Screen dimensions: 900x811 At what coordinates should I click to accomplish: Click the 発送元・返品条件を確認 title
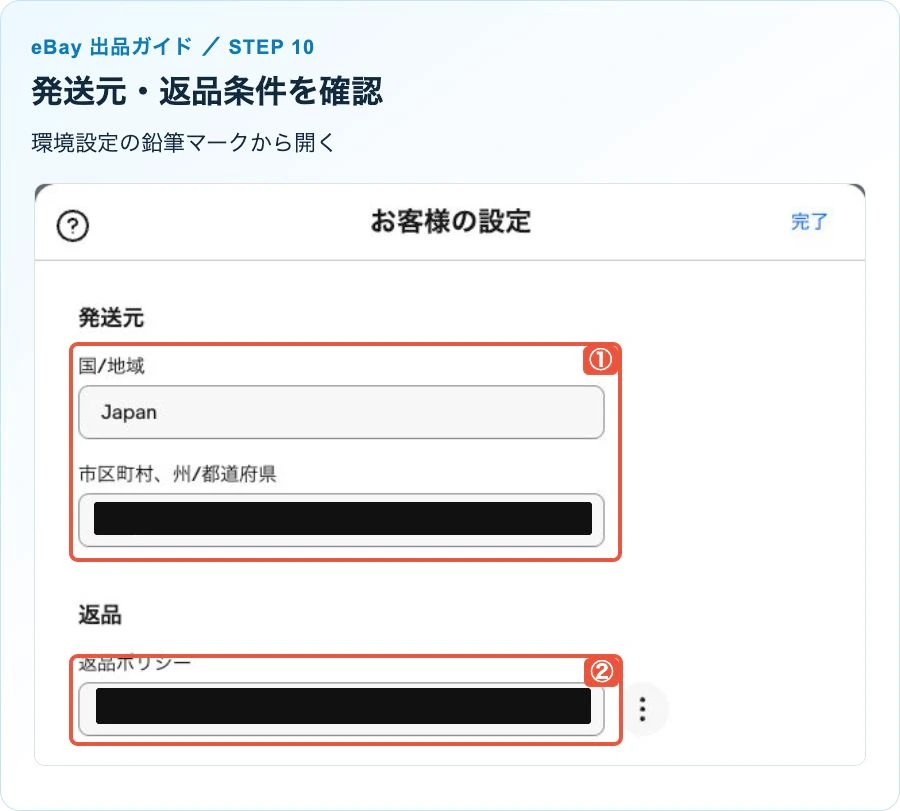tap(207, 91)
